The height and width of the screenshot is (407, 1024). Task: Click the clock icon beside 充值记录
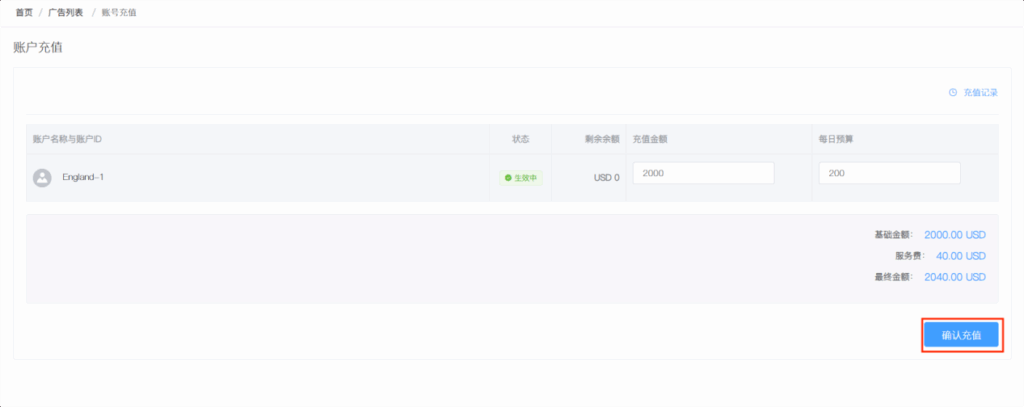click(953, 92)
